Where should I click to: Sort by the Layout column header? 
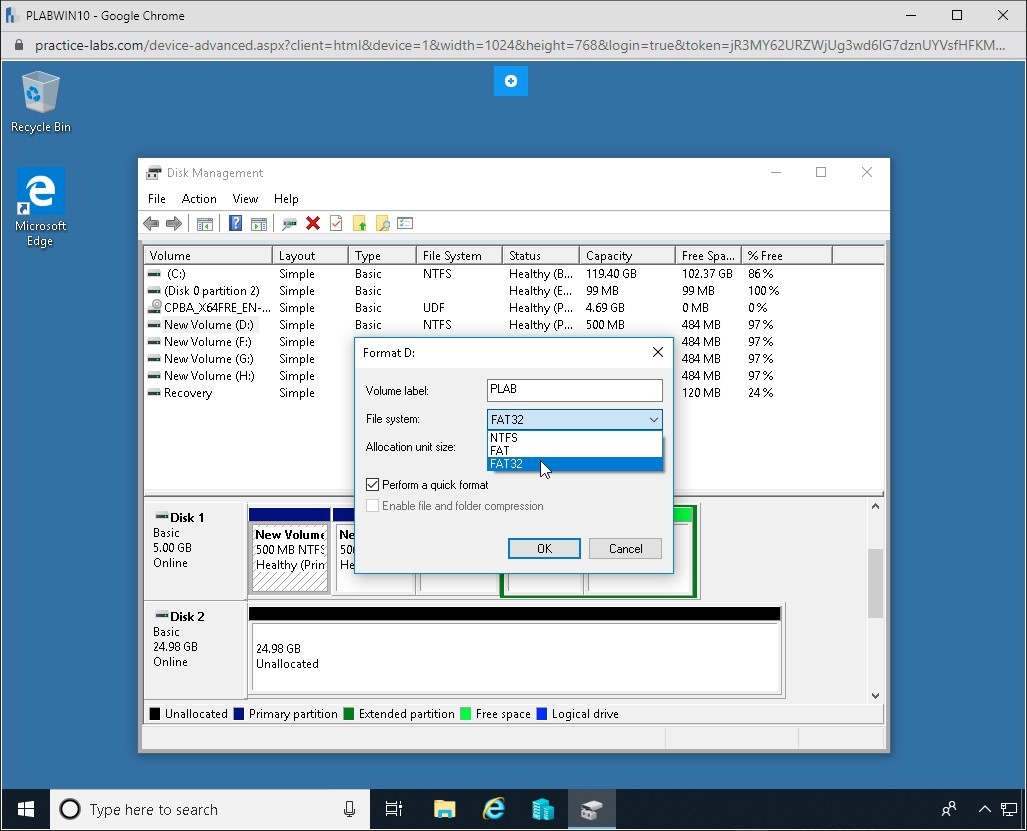tap(310, 255)
